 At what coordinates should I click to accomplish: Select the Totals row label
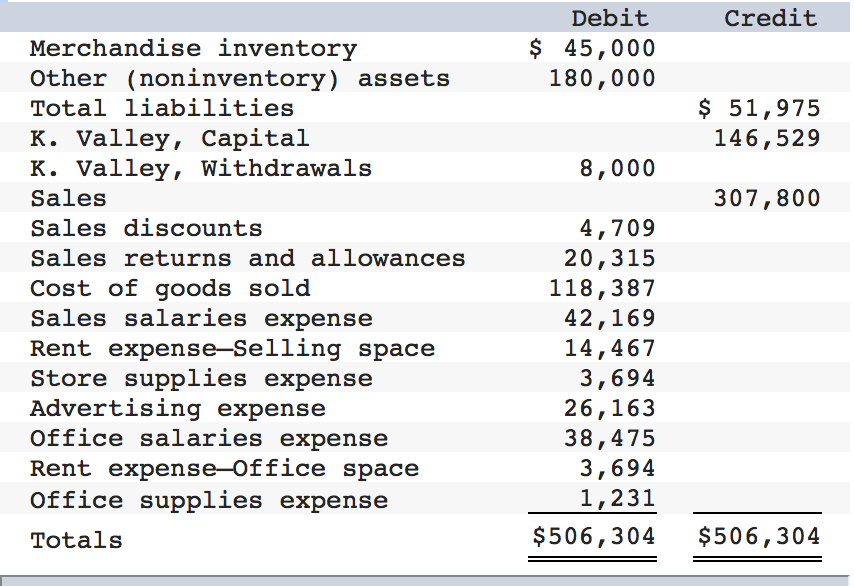(77, 540)
